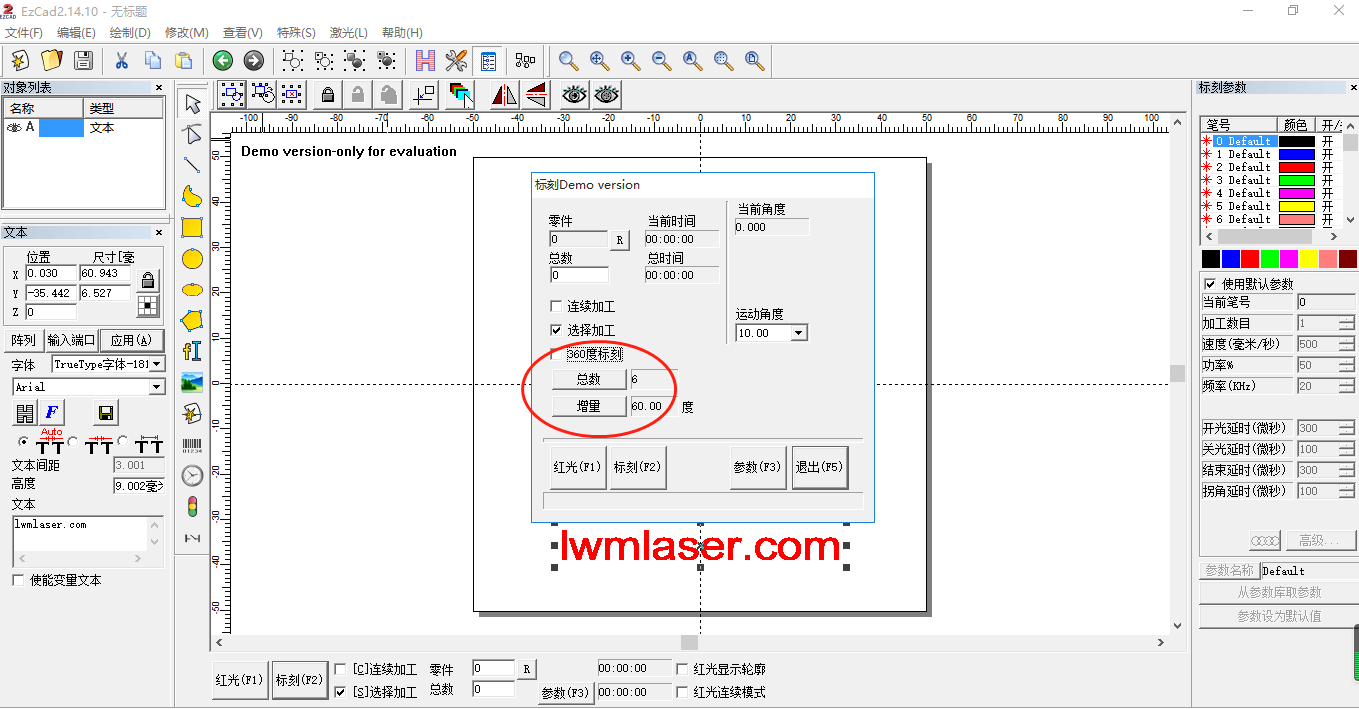Select the Pick arrow tool

192,103
